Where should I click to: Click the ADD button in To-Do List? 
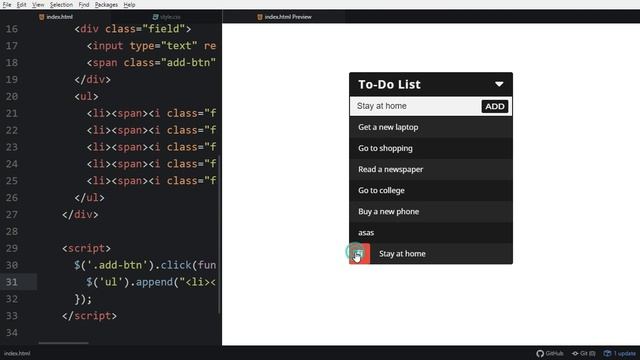coord(495,106)
